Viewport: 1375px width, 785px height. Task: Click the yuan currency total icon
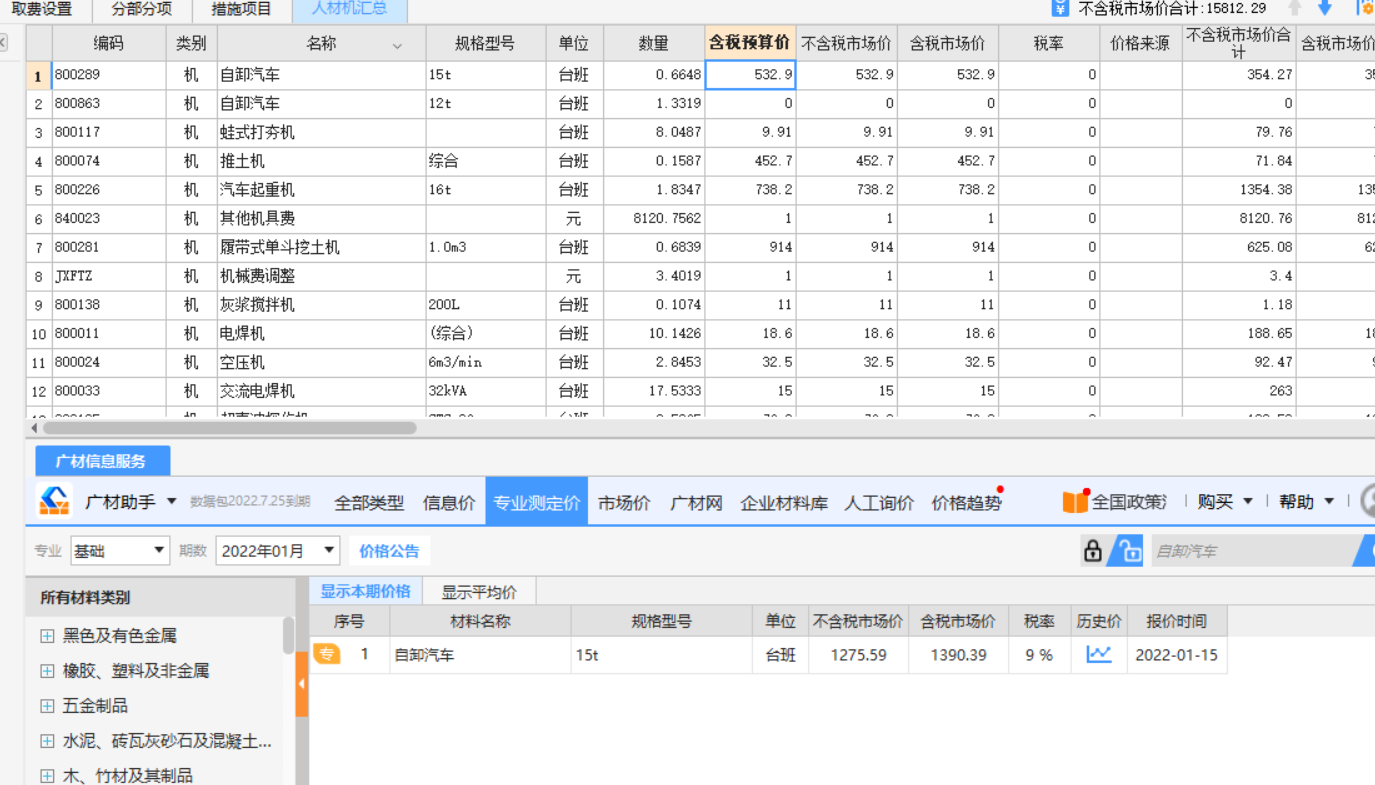pyautogui.click(x=1060, y=8)
